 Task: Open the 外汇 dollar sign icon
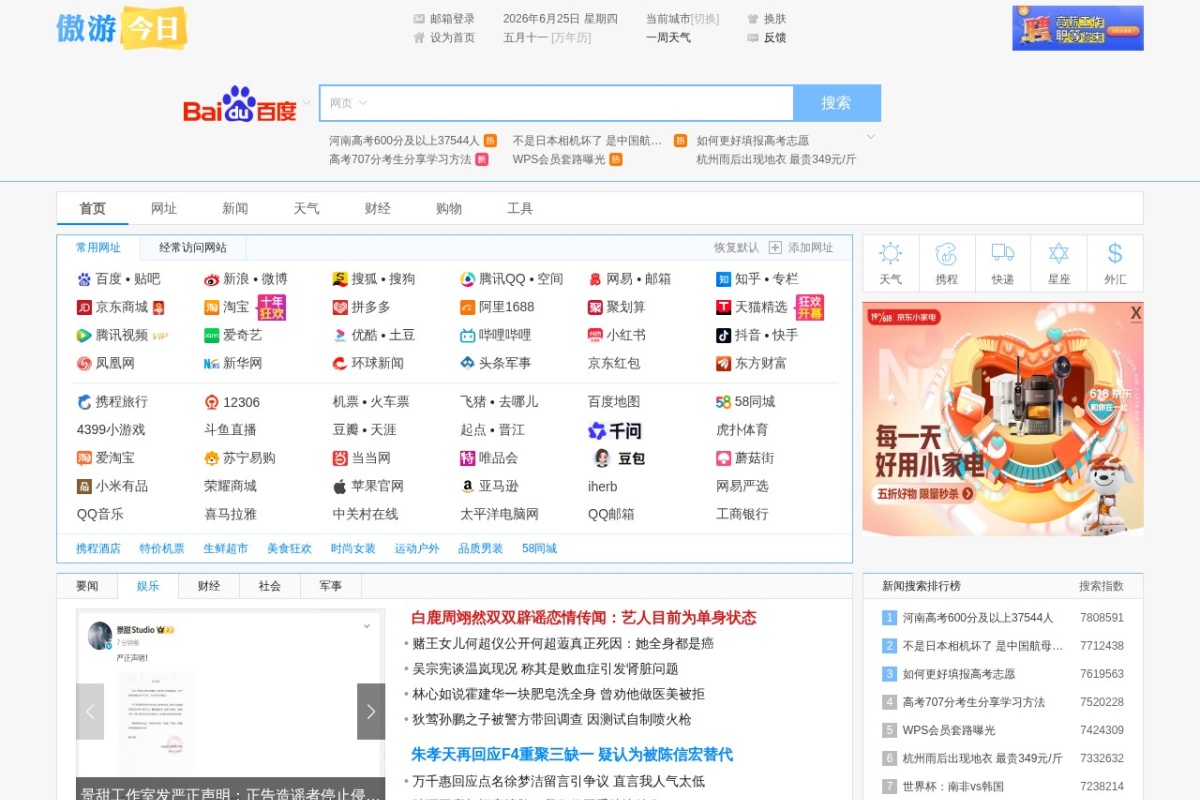1115,253
